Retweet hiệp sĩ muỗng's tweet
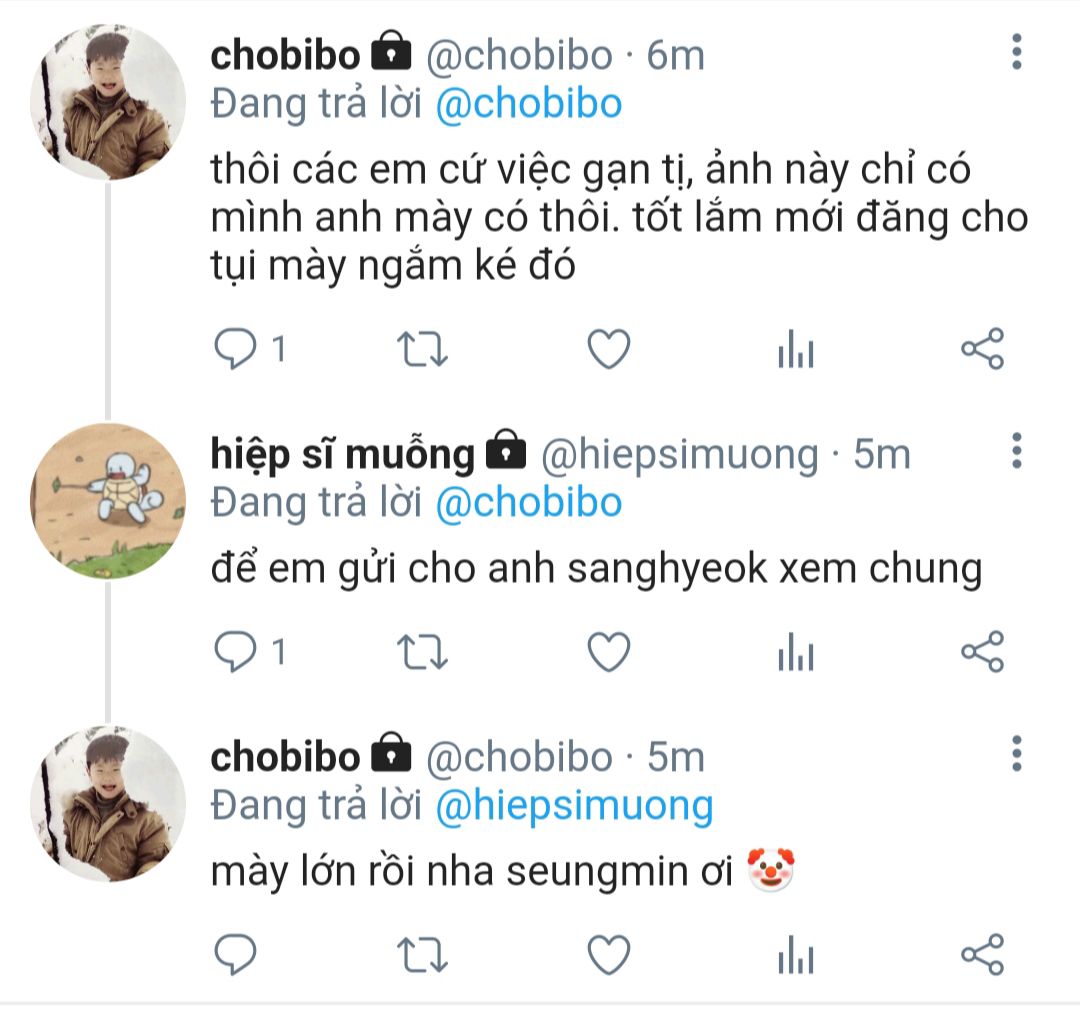 422,652
